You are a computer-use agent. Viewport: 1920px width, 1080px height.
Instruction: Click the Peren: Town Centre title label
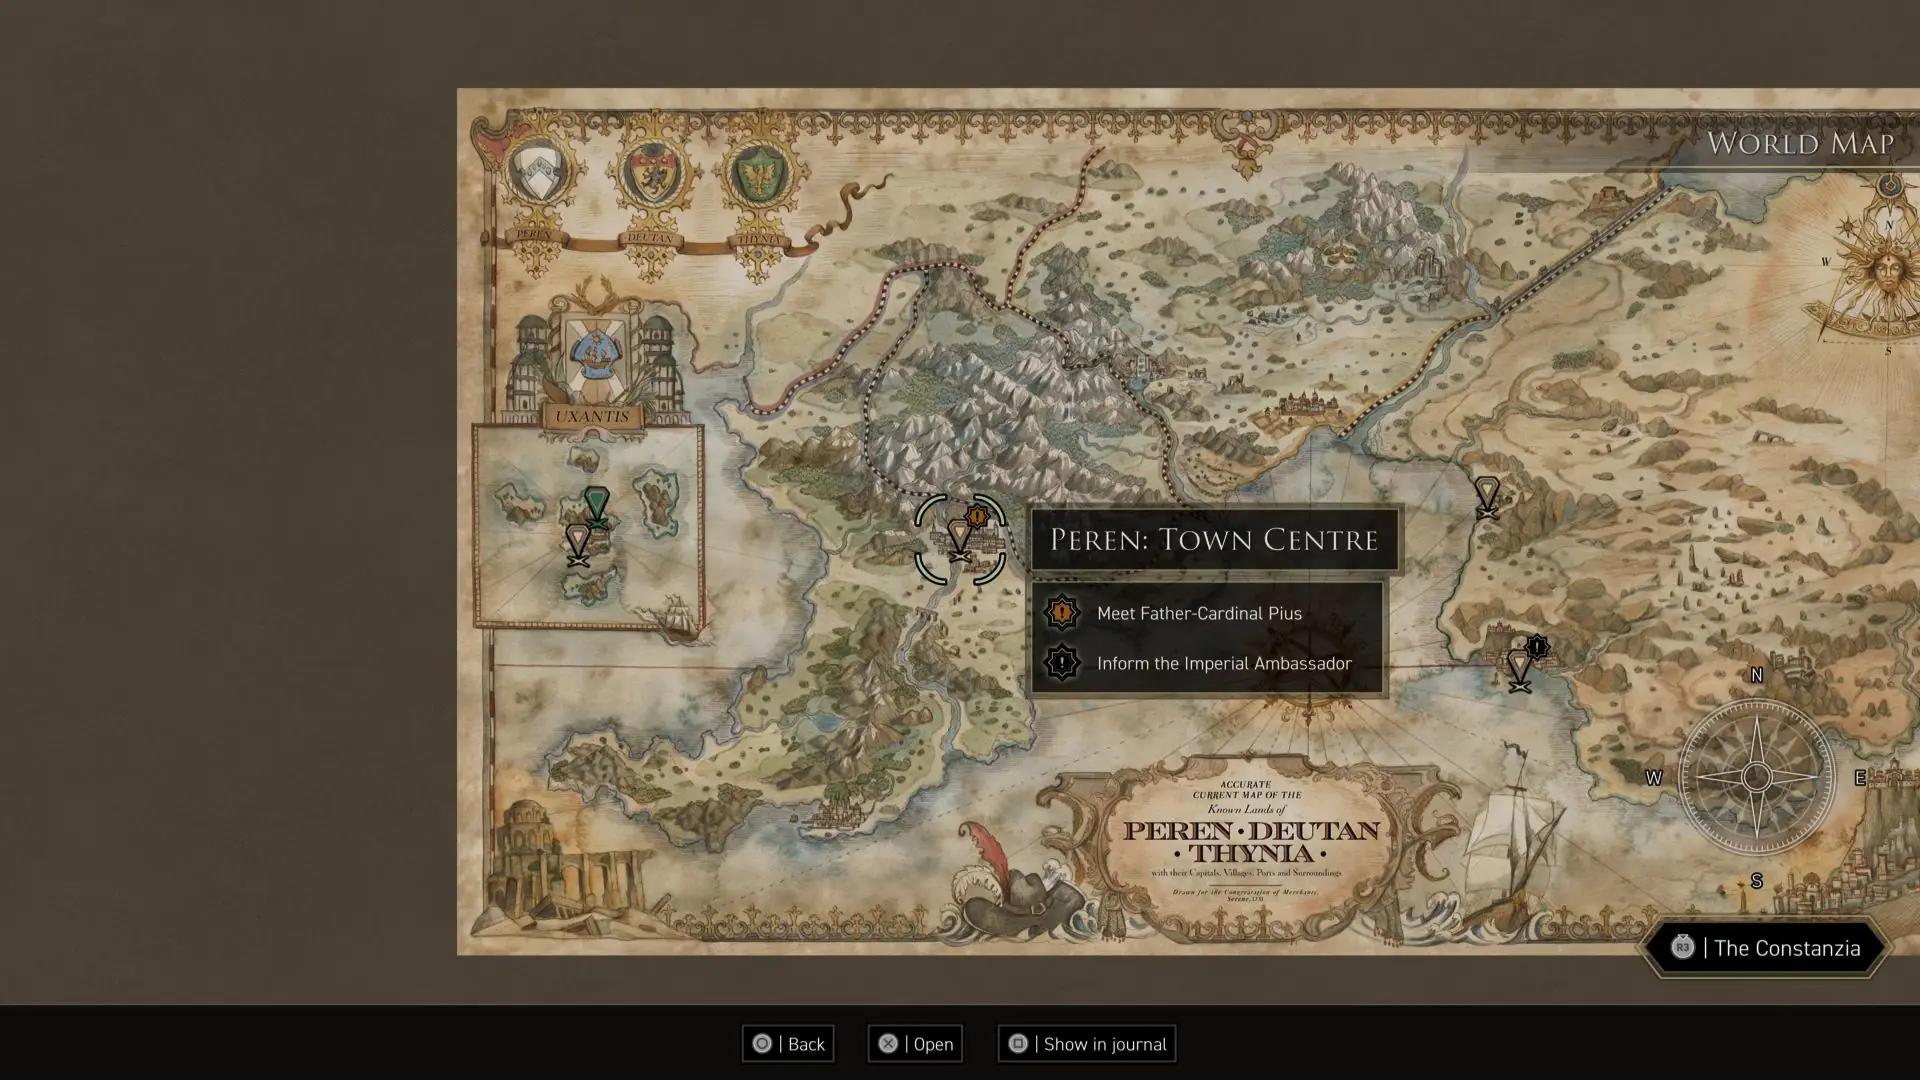point(1214,540)
